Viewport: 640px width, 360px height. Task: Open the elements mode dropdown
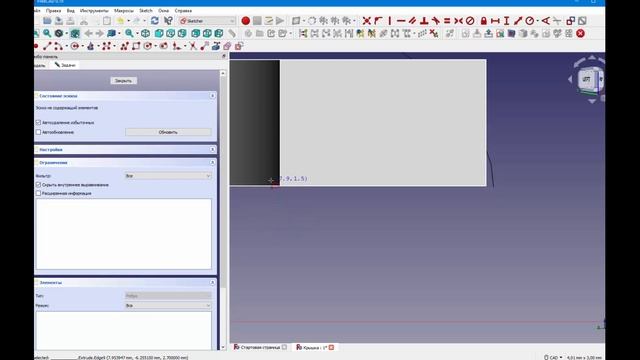tap(168, 306)
